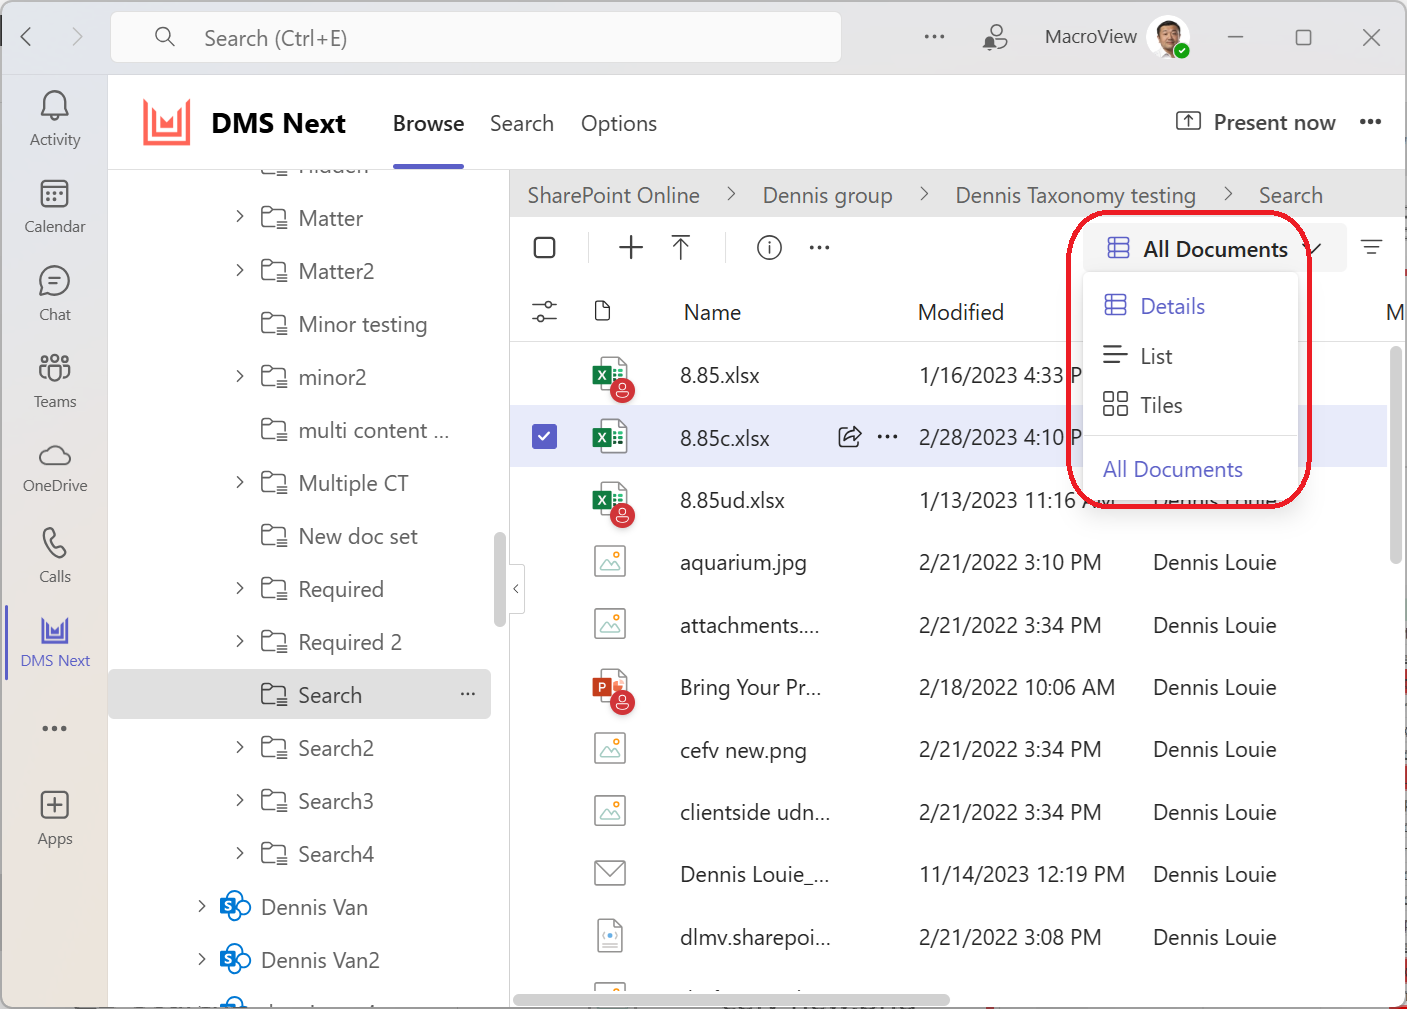Choose Tiles view in the menu
1407x1009 pixels.
click(x=1190, y=405)
